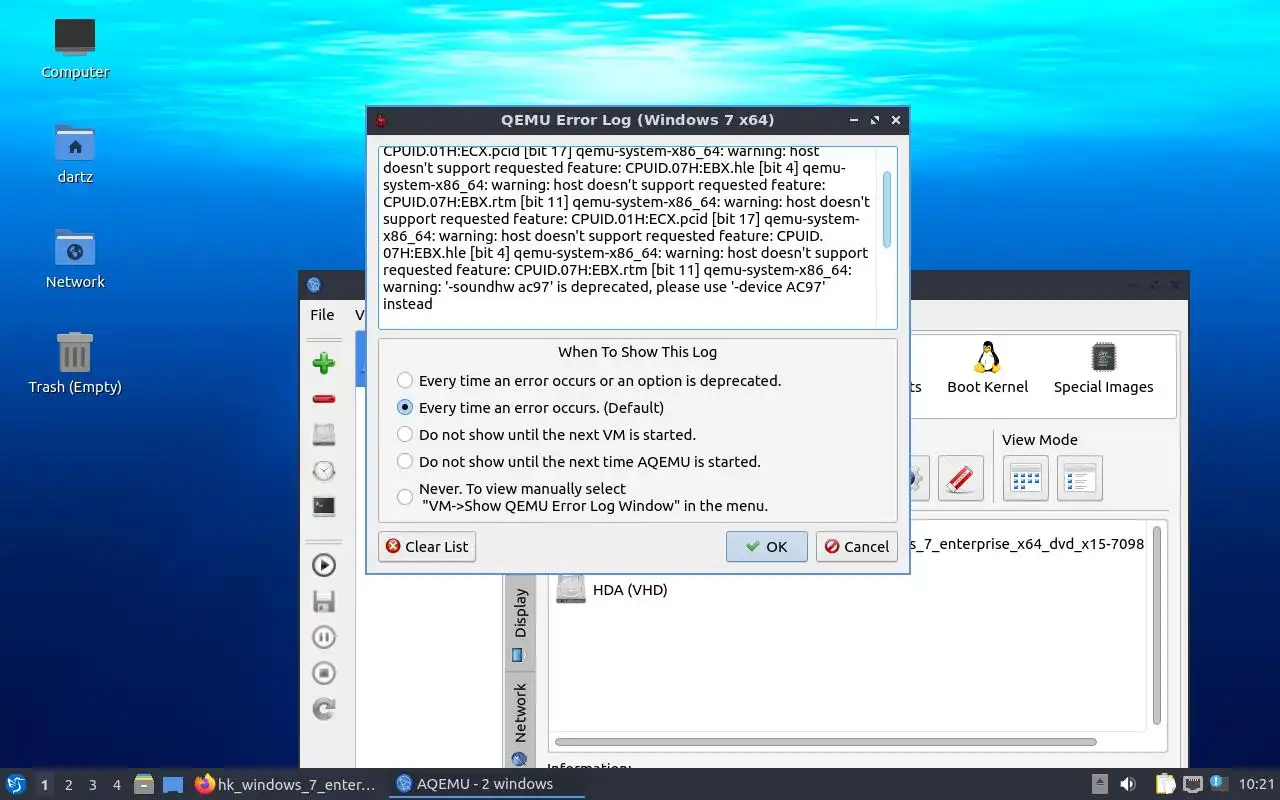The width and height of the screenshot is (1280, 800).
Task: Click the clock icon in AQEMU sidebar
Action: [x=323, y=470]
